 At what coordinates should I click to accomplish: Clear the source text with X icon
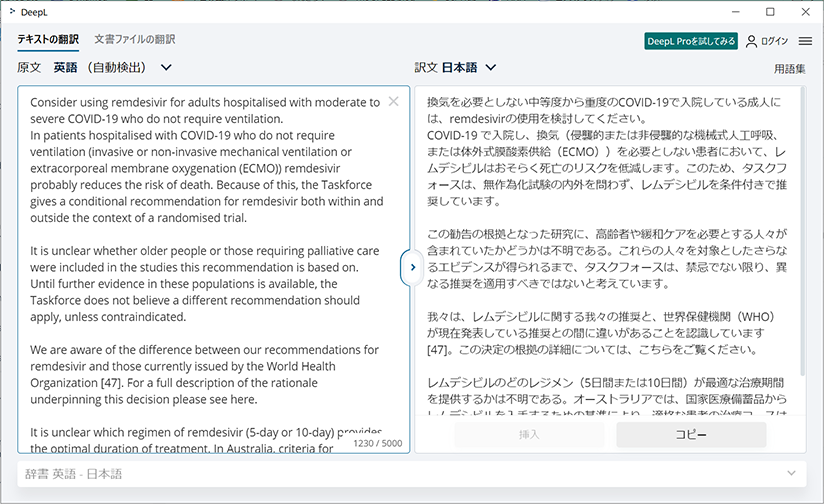(394, 101)
